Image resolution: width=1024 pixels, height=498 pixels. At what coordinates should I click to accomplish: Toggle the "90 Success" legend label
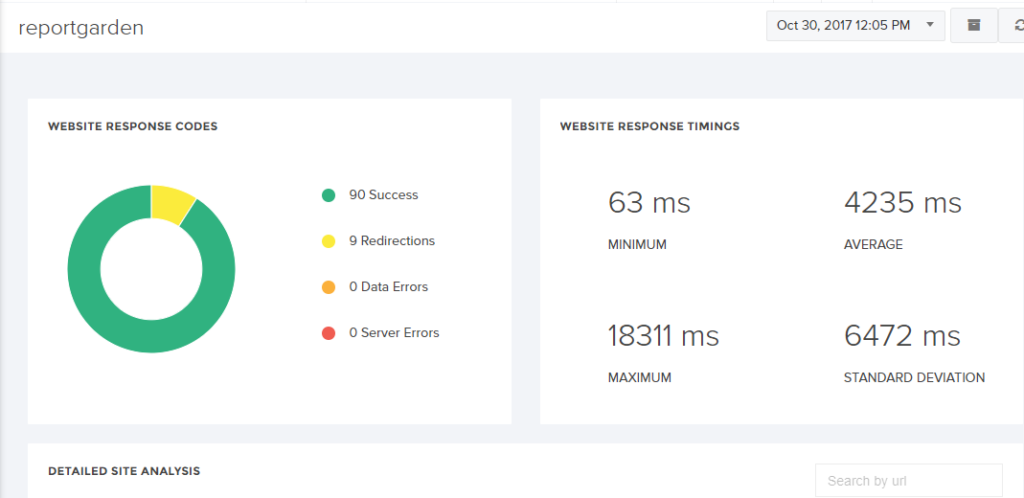click(x=383, y=195)
